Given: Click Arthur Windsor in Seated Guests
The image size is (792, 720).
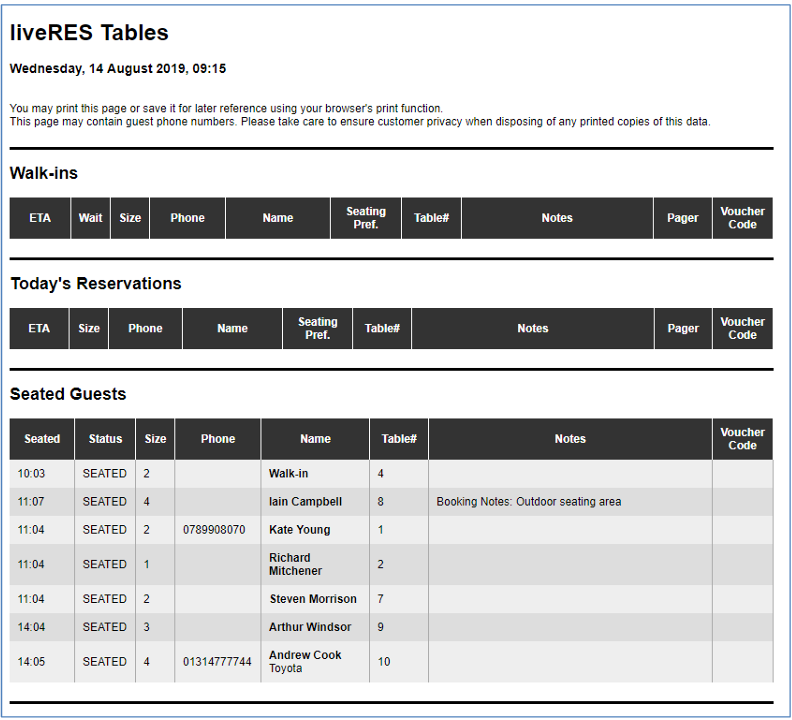Looking at the screenshot, I should 310,627.
